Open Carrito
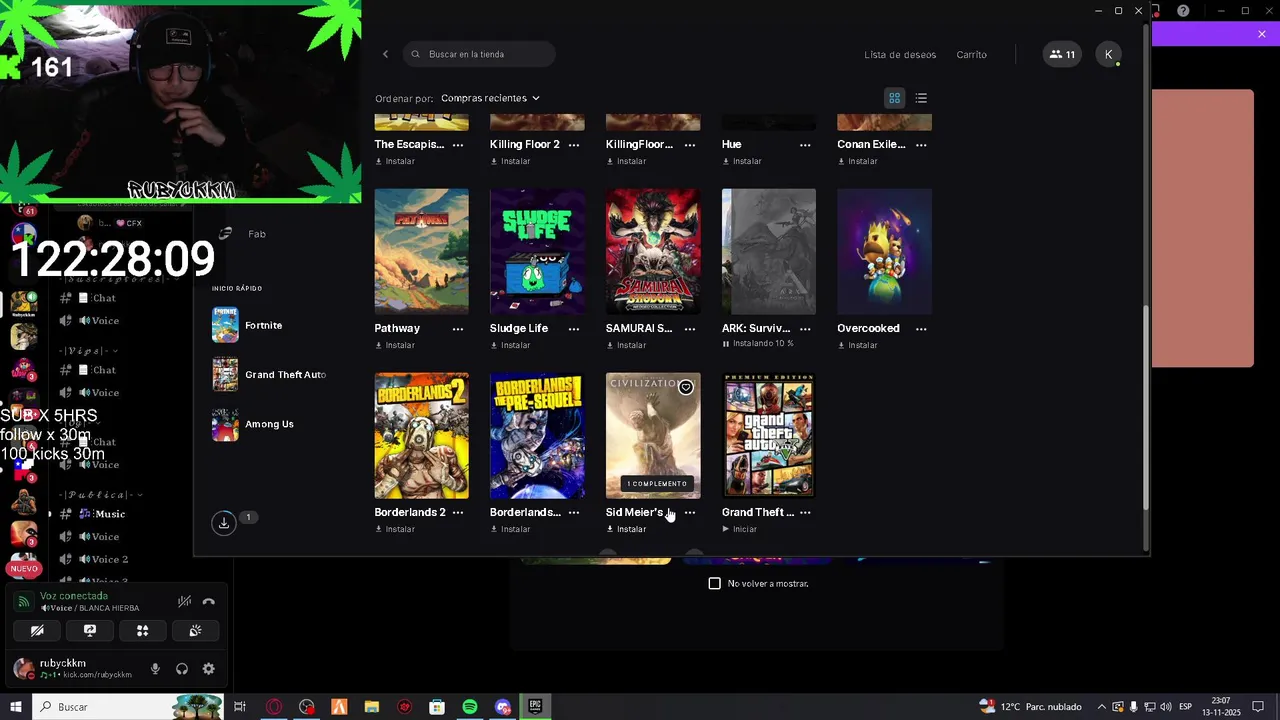The image size is (1280, 720). (971, 54)
